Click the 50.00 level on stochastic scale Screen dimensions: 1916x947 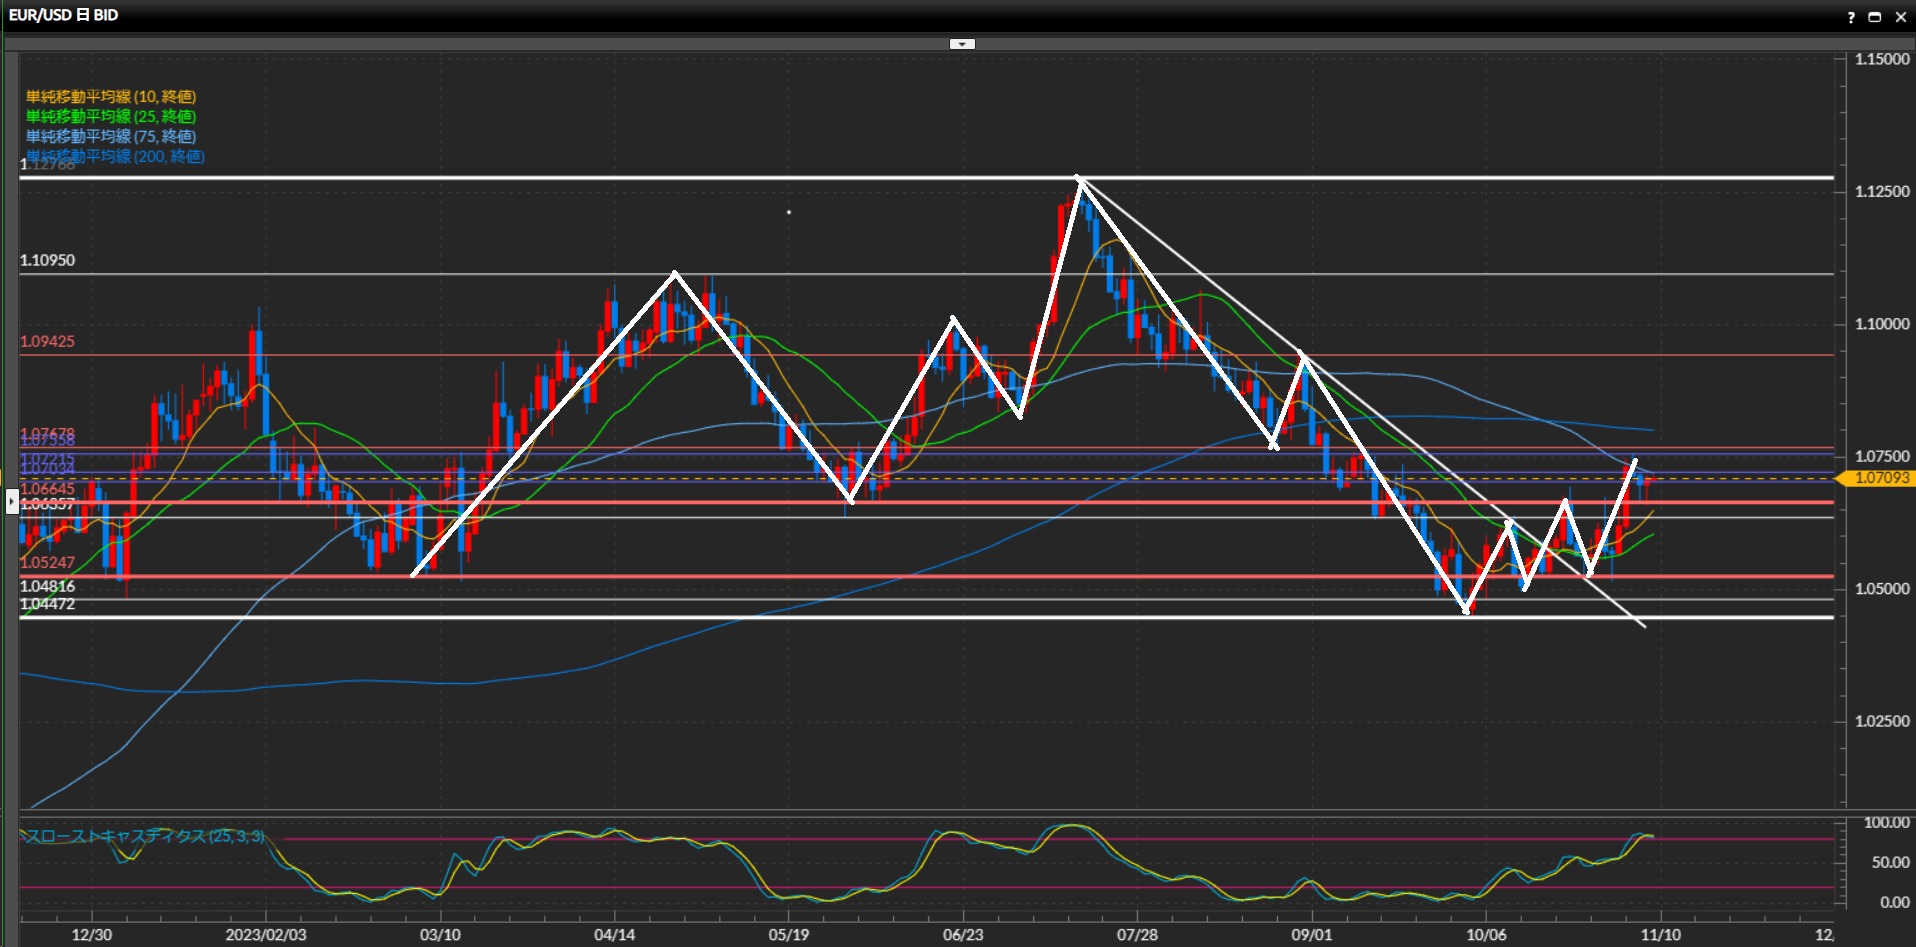[x=1890, y=862]
